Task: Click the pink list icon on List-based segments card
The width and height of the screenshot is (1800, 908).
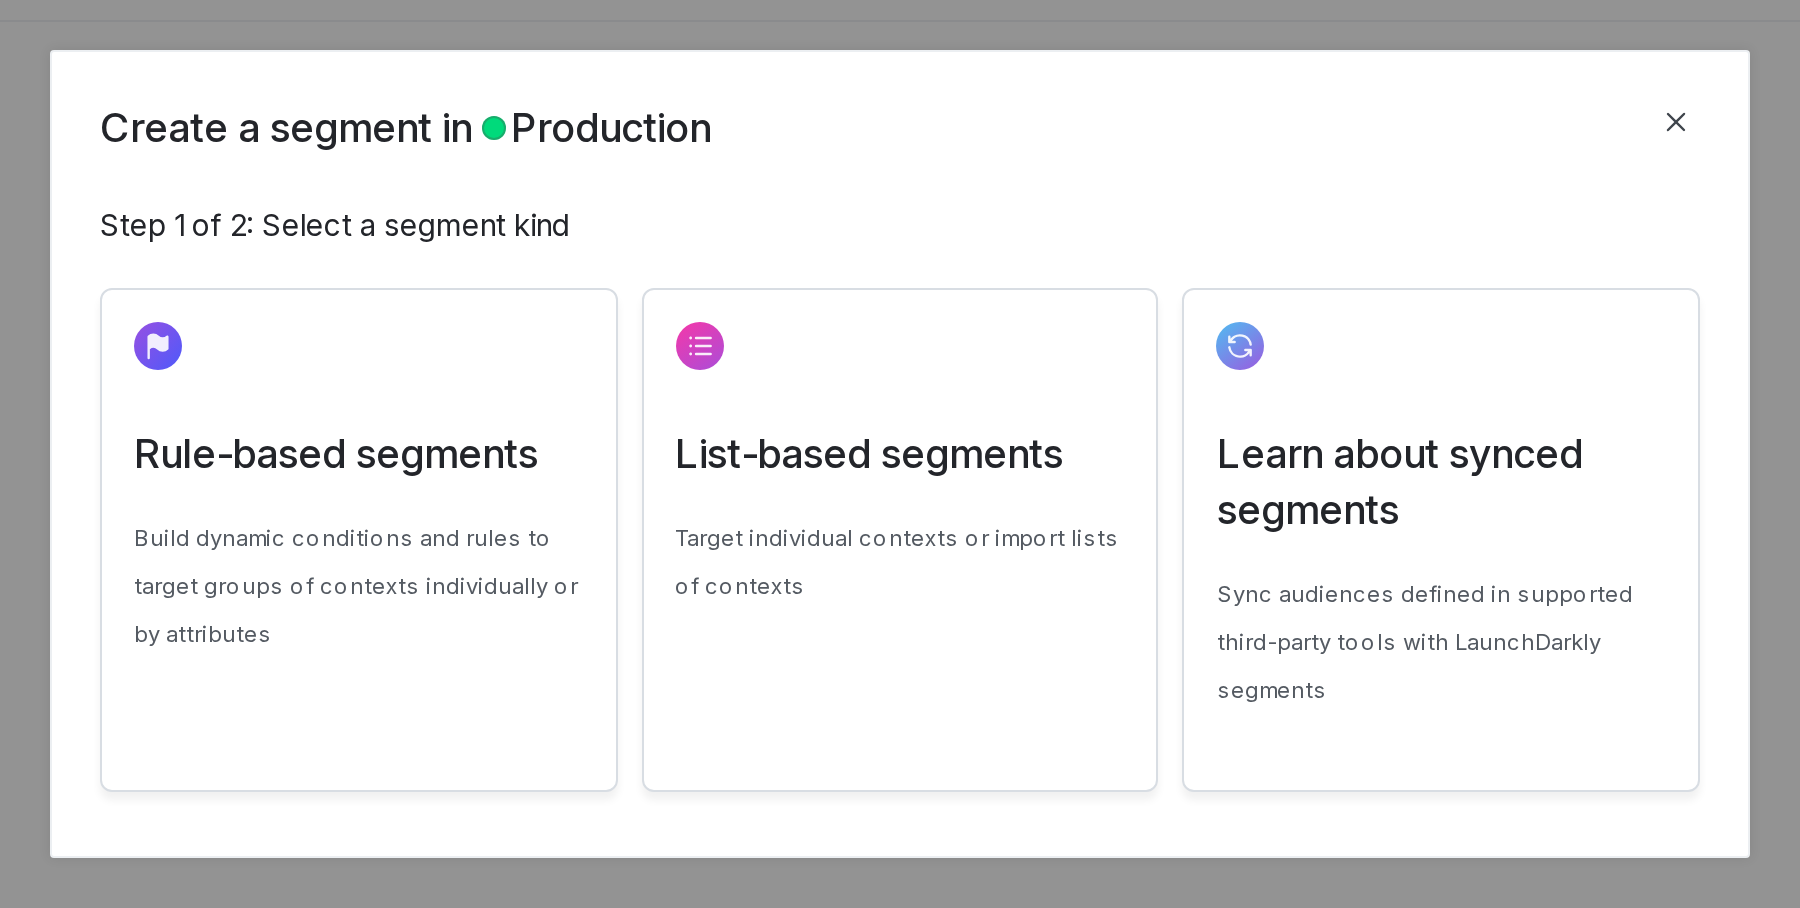Action: click(x=700, y=346)
